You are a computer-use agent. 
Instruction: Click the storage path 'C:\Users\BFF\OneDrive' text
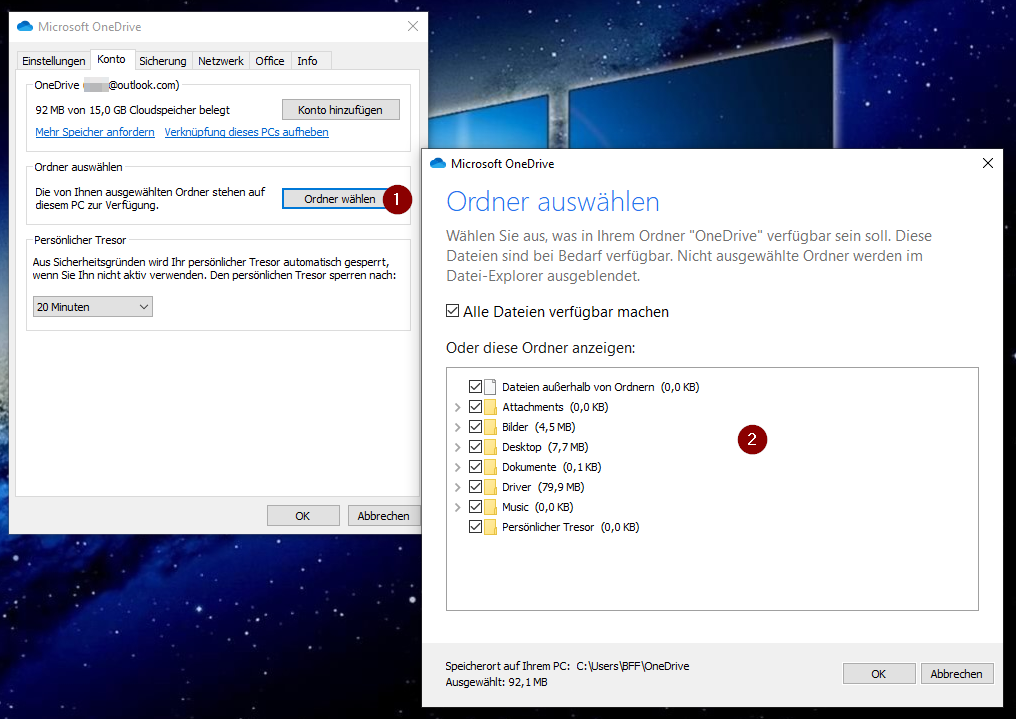(x=633, y=666)
